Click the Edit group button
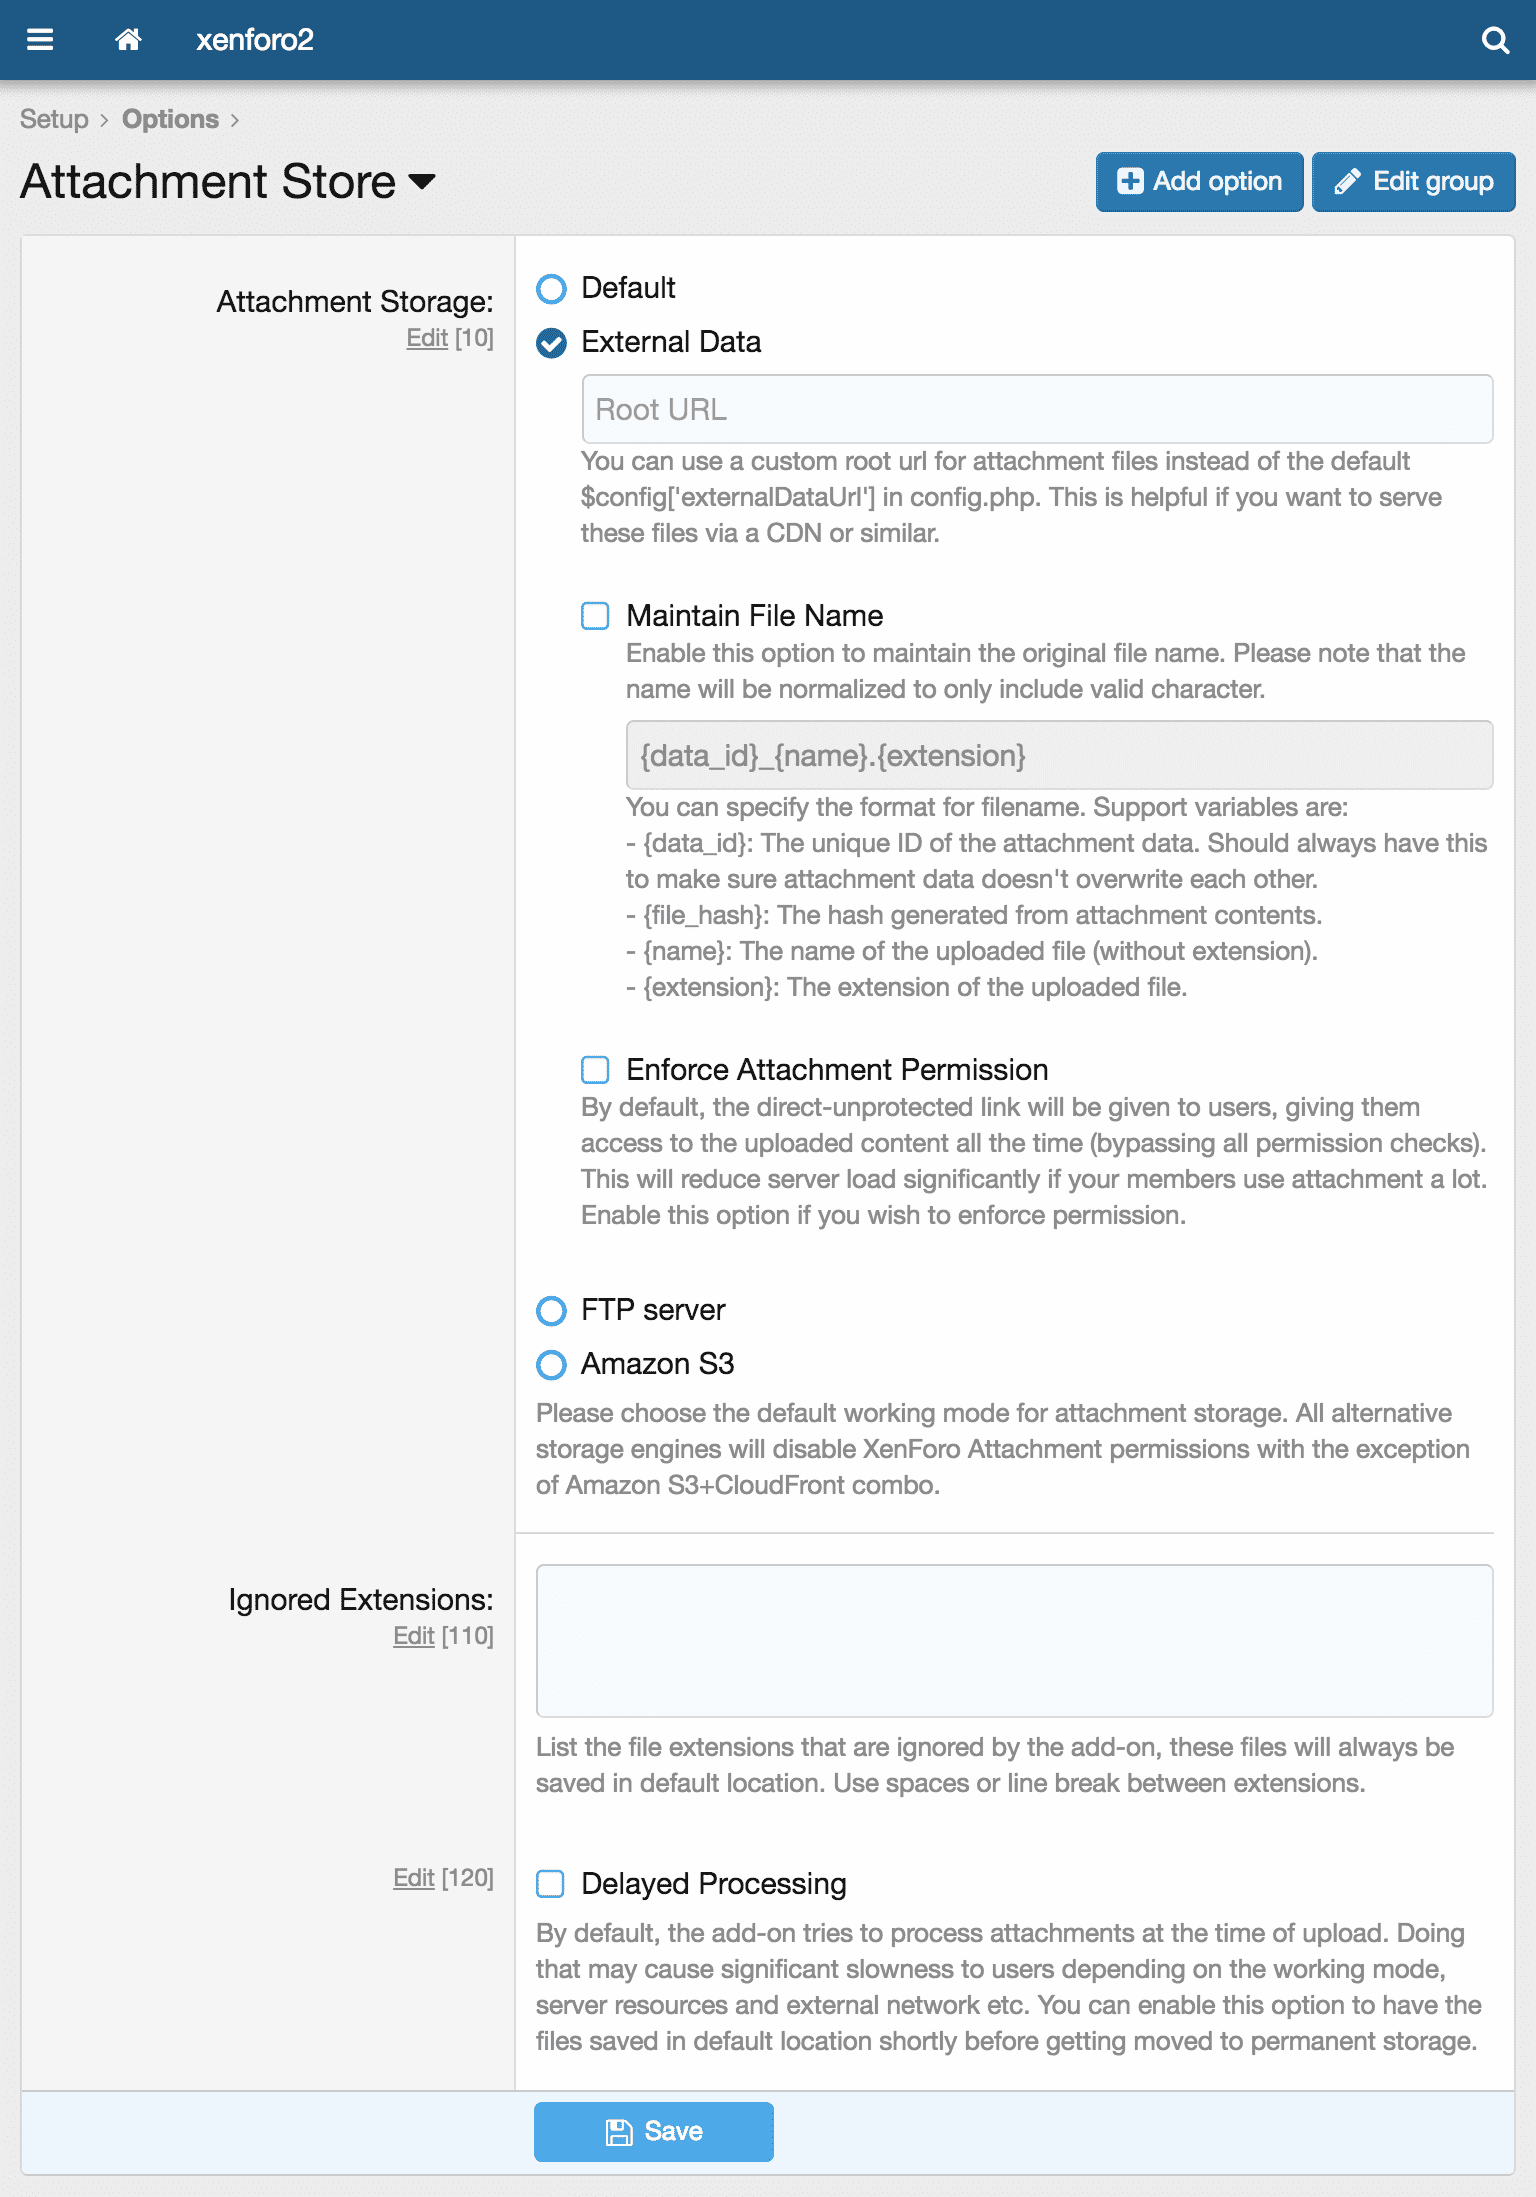1536x2197 pixels. tap(1413, 181)
